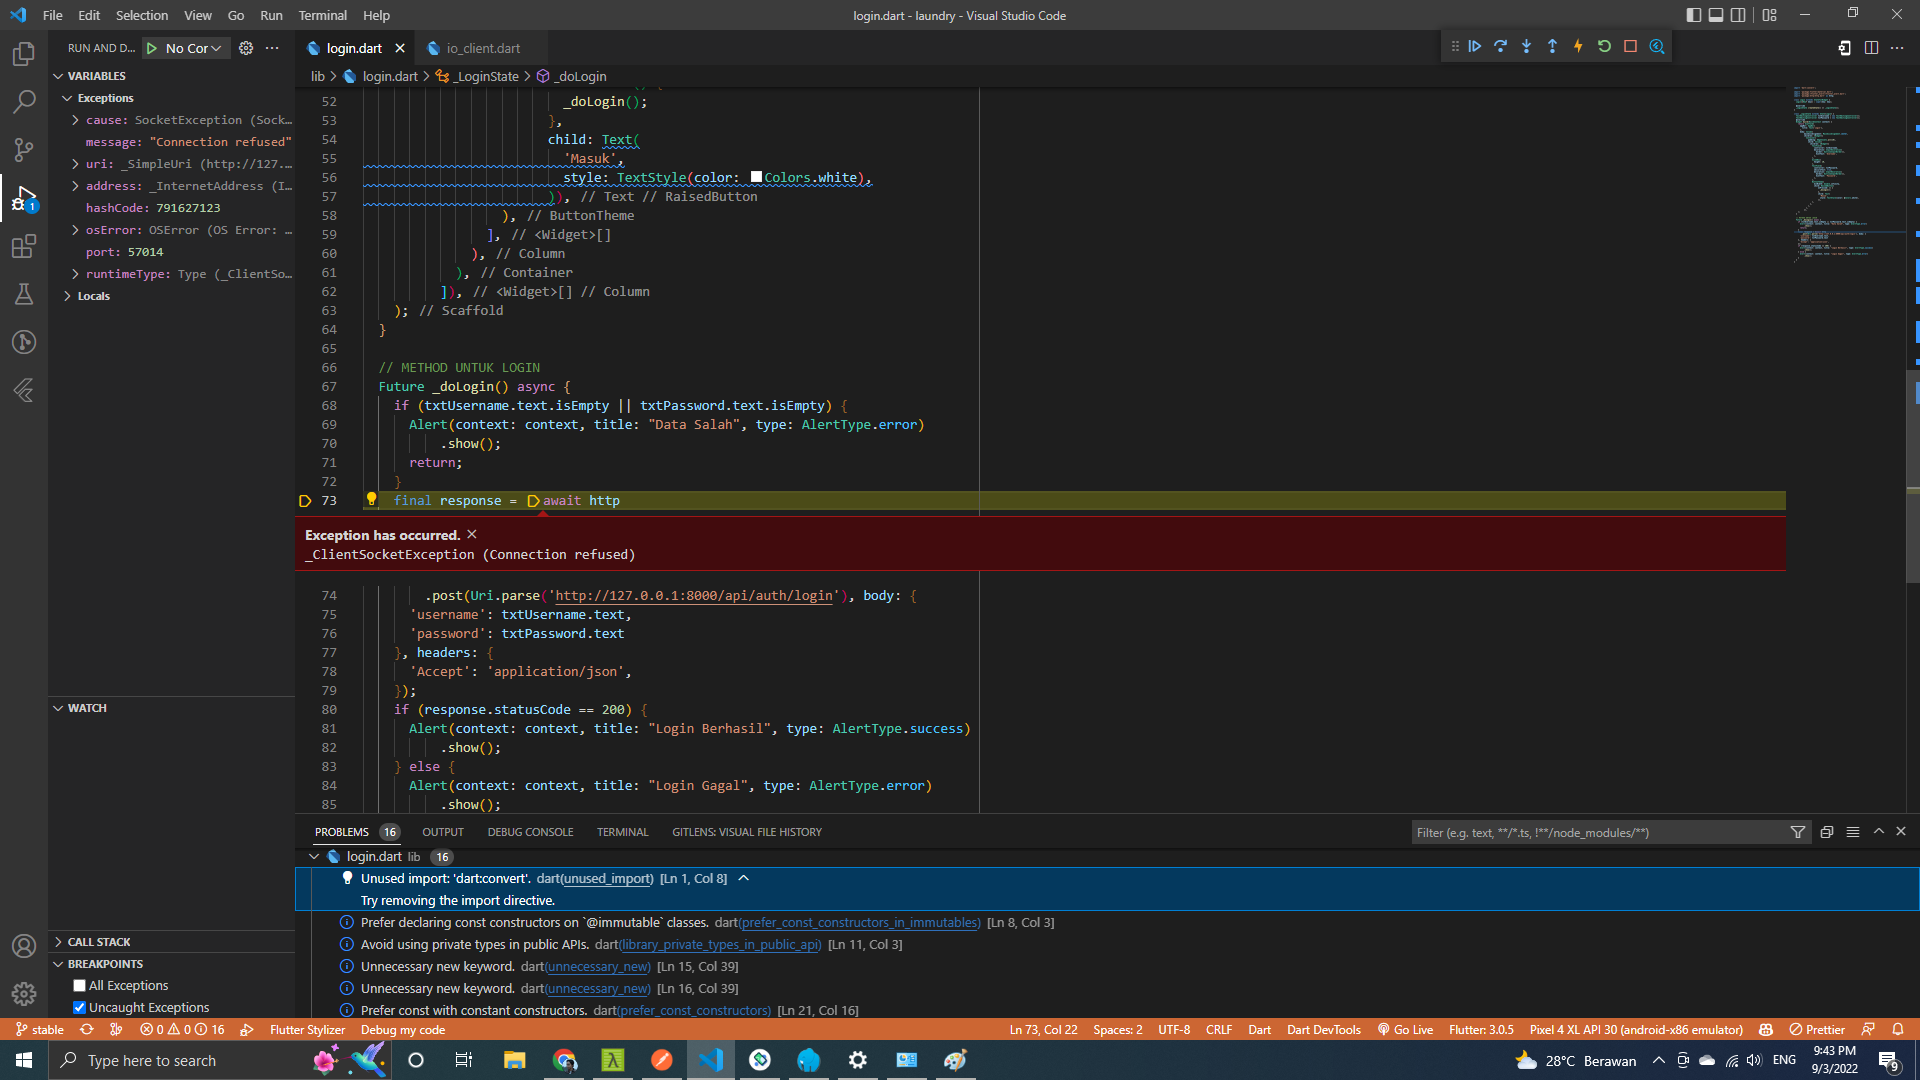Click Go Live in status bar
Image resolution: width=1920 pixels, height=1080 pixels.
(1405, 1030)
